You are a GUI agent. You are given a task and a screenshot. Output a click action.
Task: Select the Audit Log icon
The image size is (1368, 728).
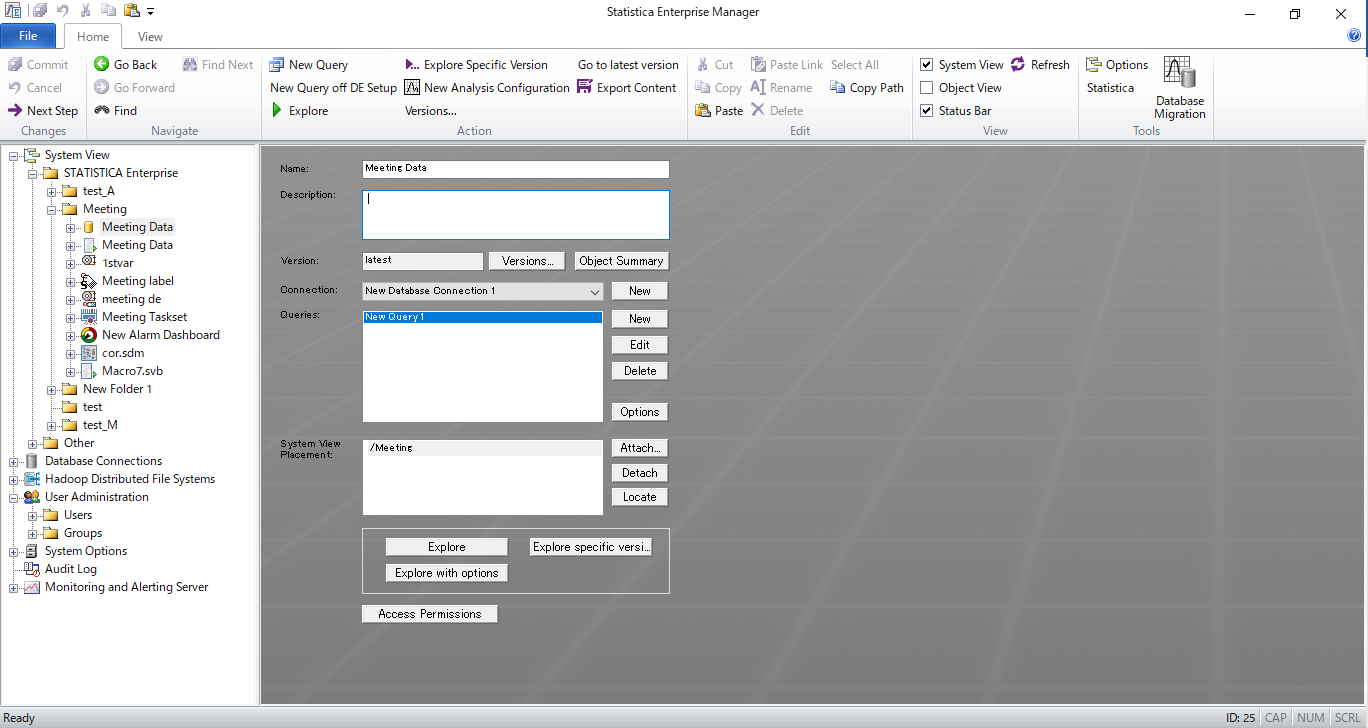coord(31,568)
